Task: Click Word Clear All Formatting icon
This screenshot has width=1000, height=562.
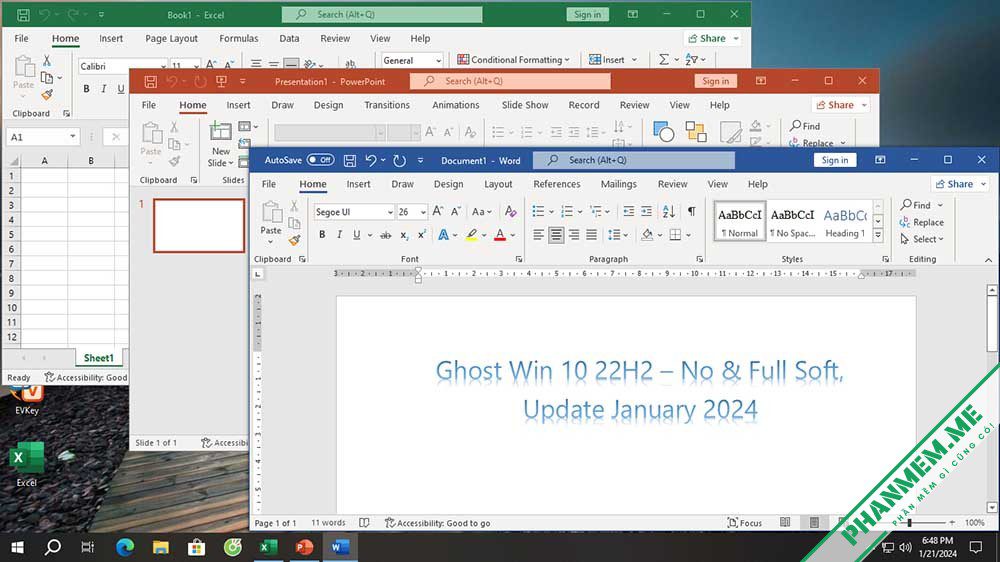Action: (510, 211)
